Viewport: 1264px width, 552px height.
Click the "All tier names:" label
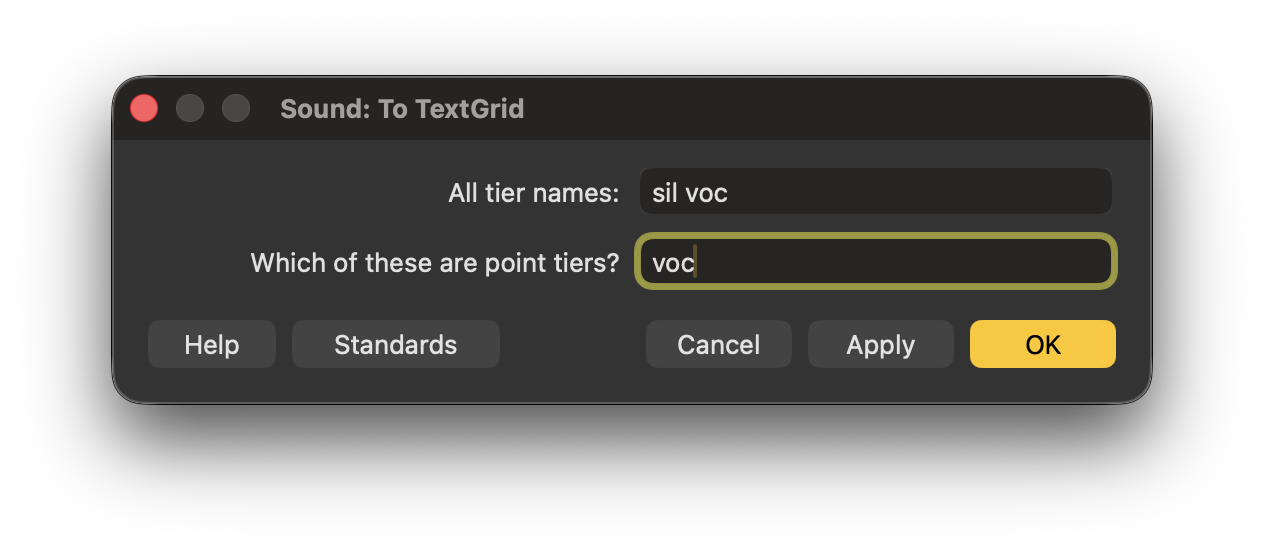click(x=533, y=193)
